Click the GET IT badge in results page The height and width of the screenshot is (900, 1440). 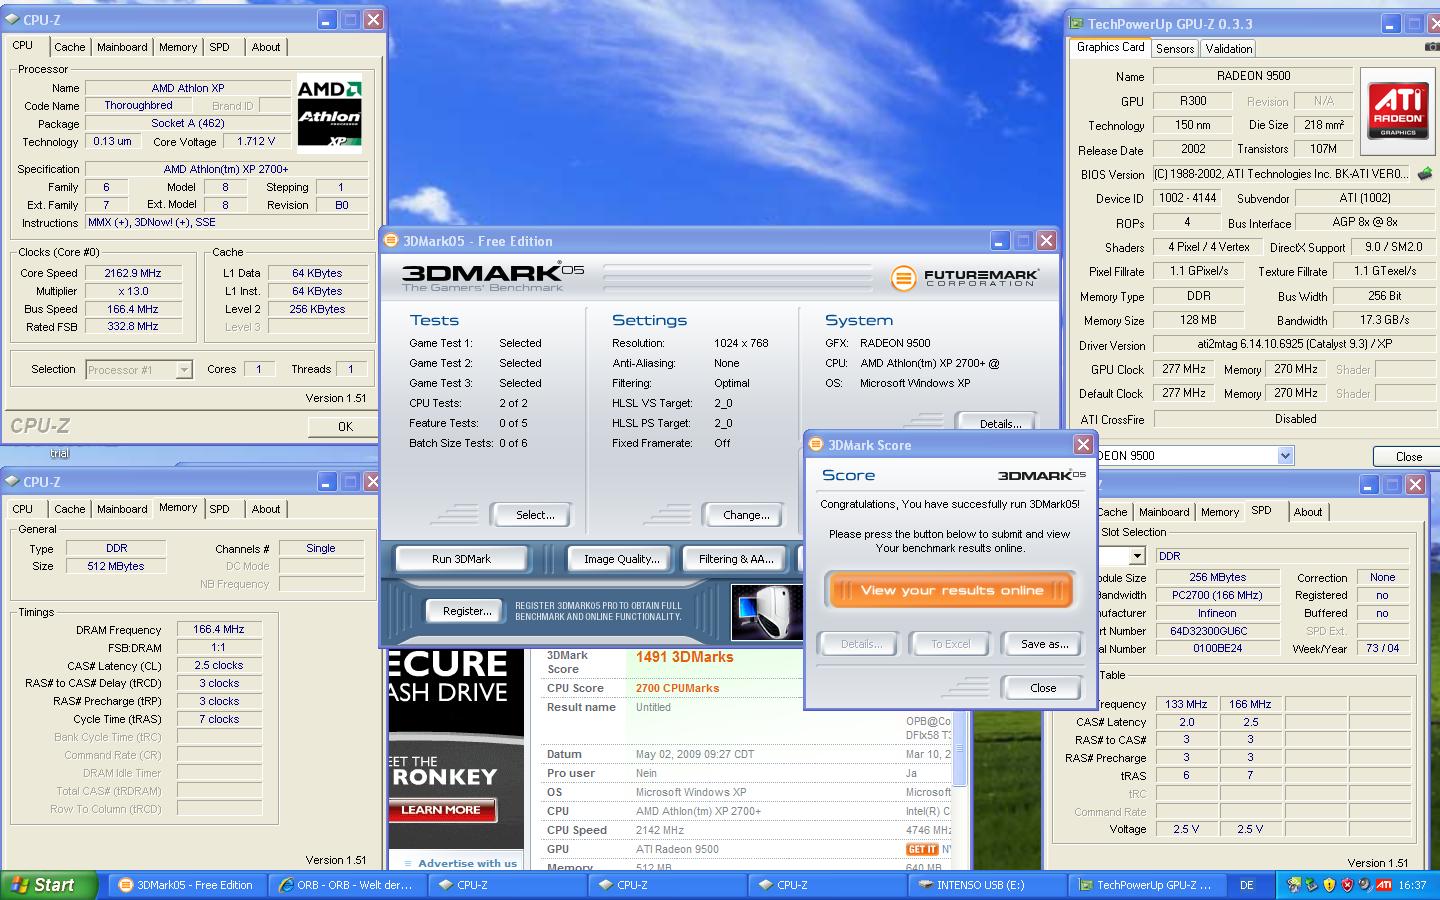click(922, 849)
